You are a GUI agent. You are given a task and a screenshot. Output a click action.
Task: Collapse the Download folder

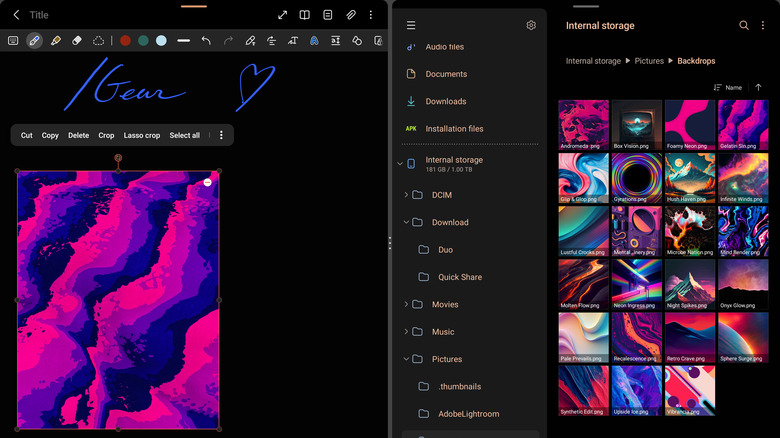pyautogui.click(x=406, y=222)
